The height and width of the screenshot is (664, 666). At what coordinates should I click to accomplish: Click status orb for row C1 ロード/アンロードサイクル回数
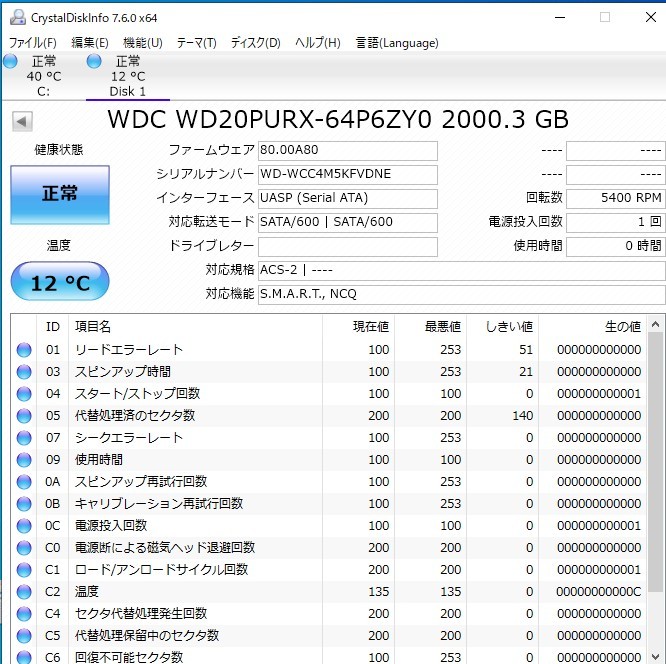pyautogui.click(x=24, y=570)
